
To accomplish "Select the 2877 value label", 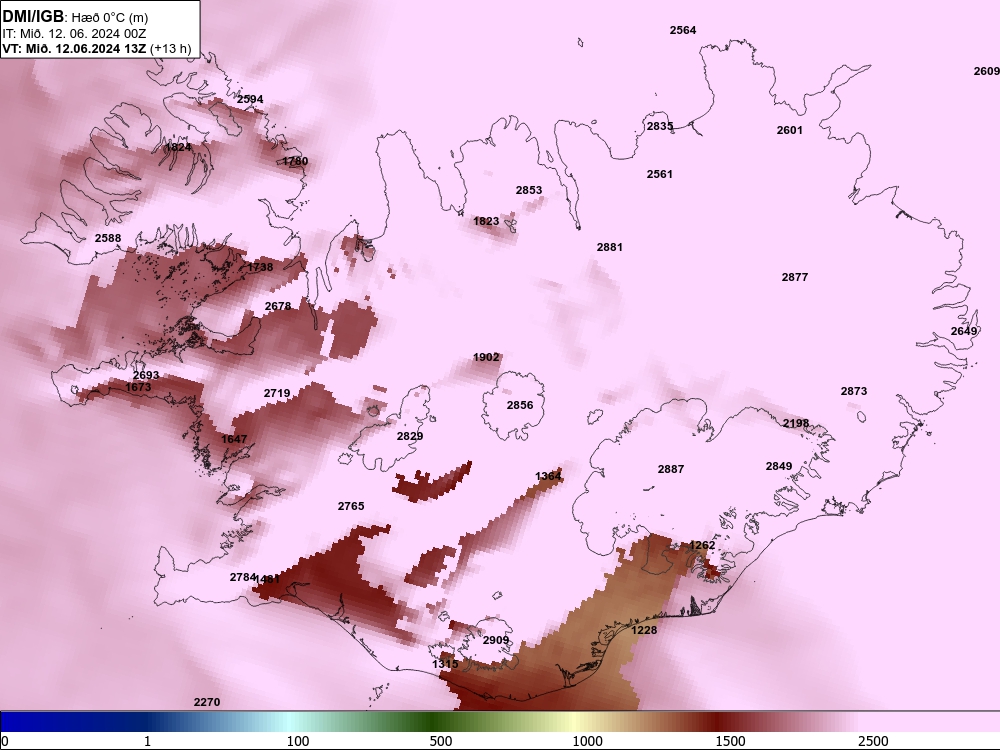I will (x=795, y=277).
